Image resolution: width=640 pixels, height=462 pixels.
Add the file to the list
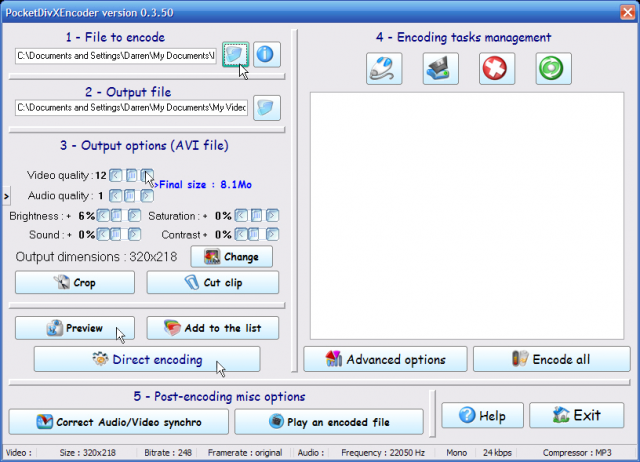point(213,328)
